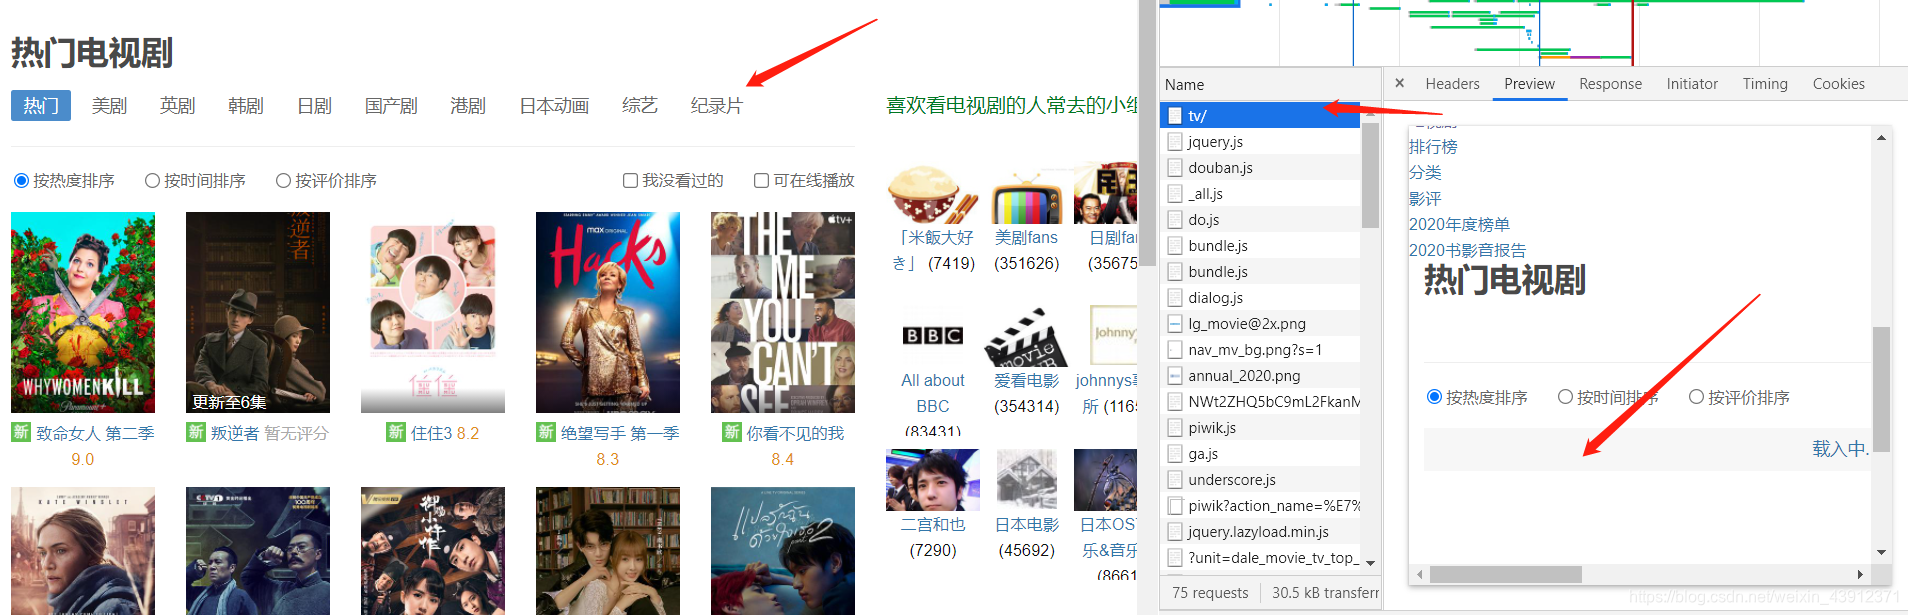Click the preview pane scroll-down arrow
1908x615 pixels.
point(1881,552)
